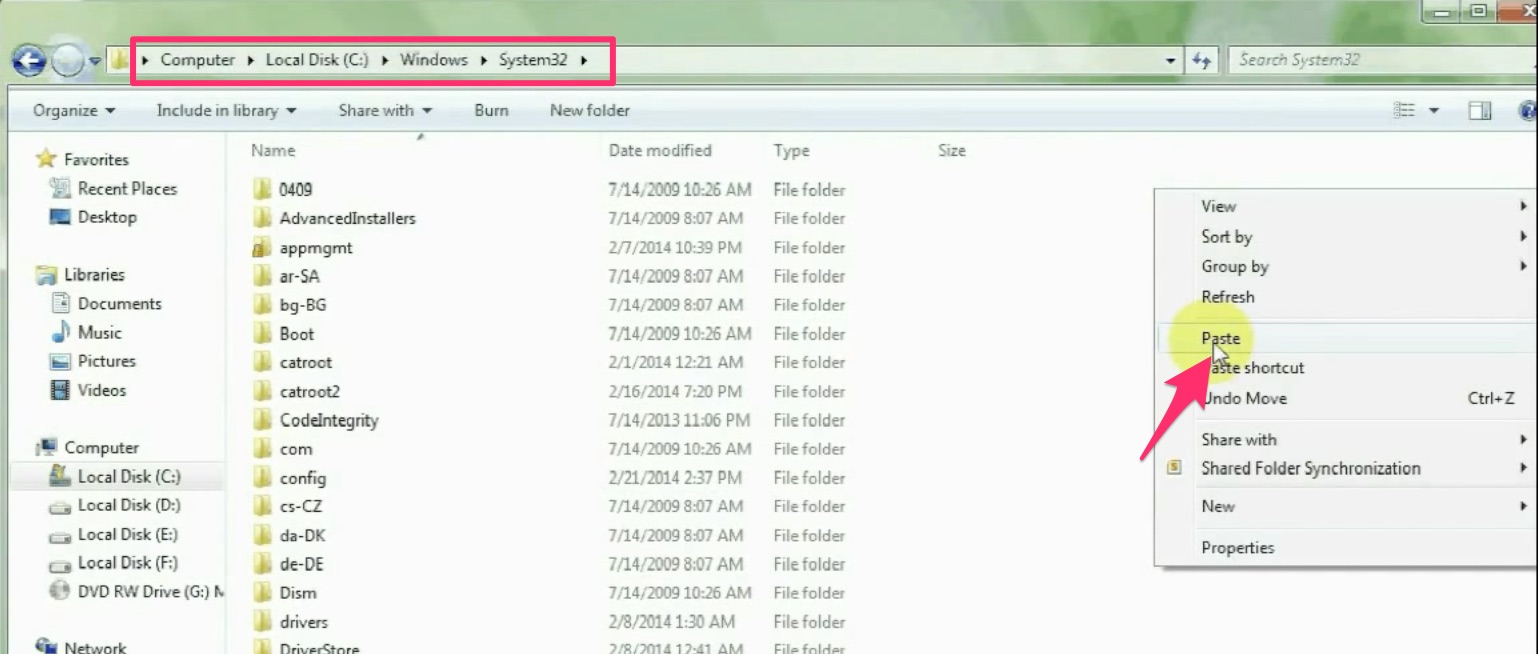Open the Organize menu

(x=74, y=110)
